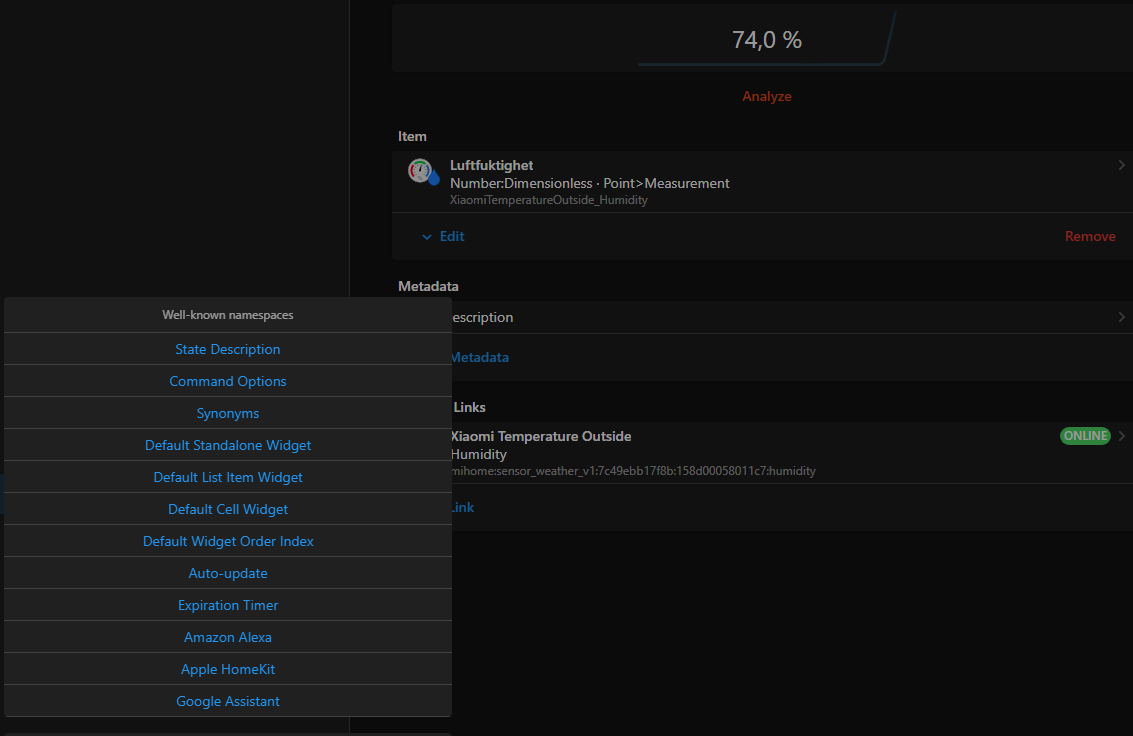The height and width of the screenshot is (736, 1133).
Task: Click the ONLINE status badge
Action: [x=1085, y=436]
